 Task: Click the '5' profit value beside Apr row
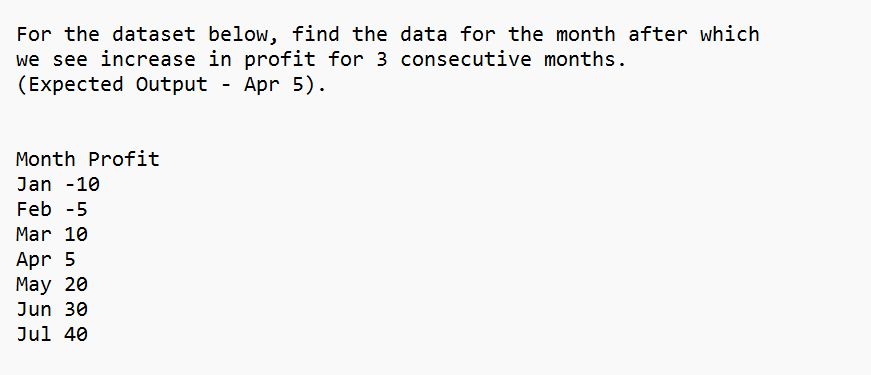[x=70, y=259]
